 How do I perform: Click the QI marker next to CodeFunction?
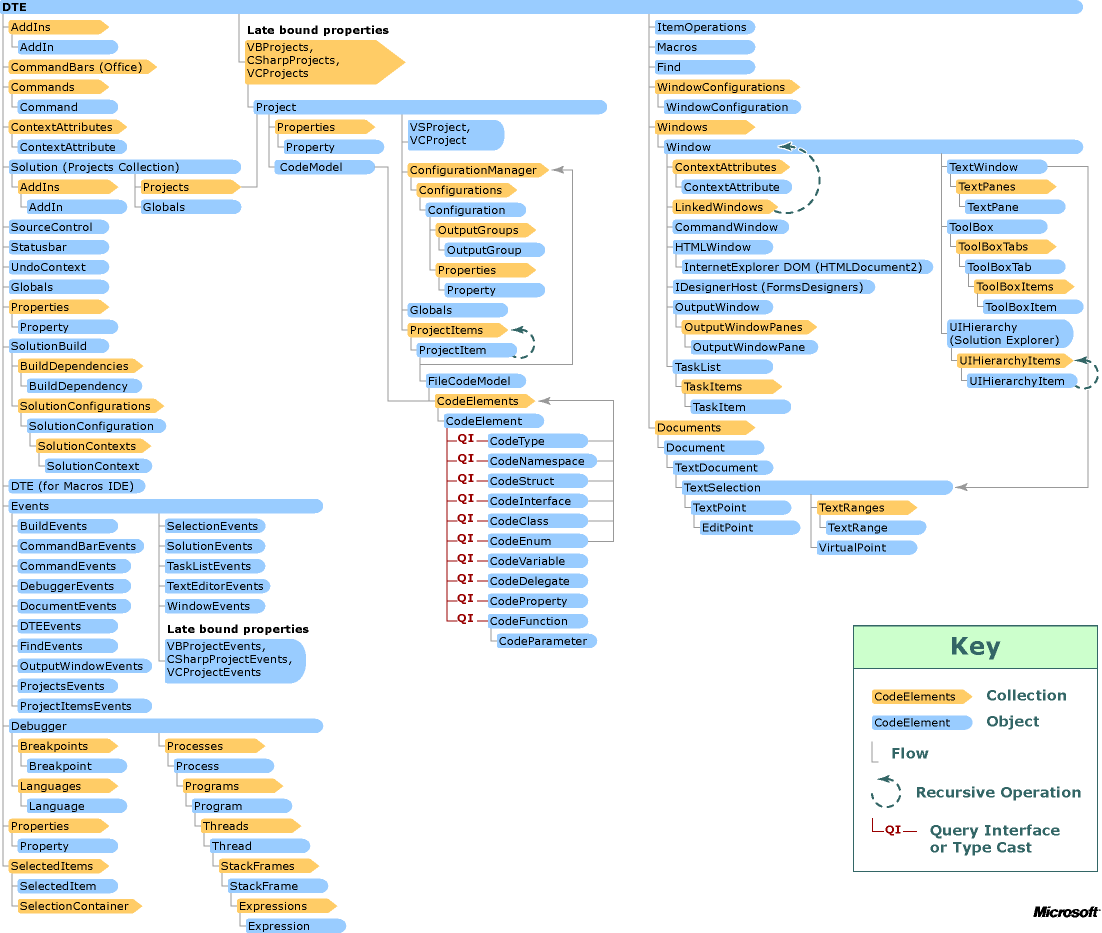coord(463,618)
